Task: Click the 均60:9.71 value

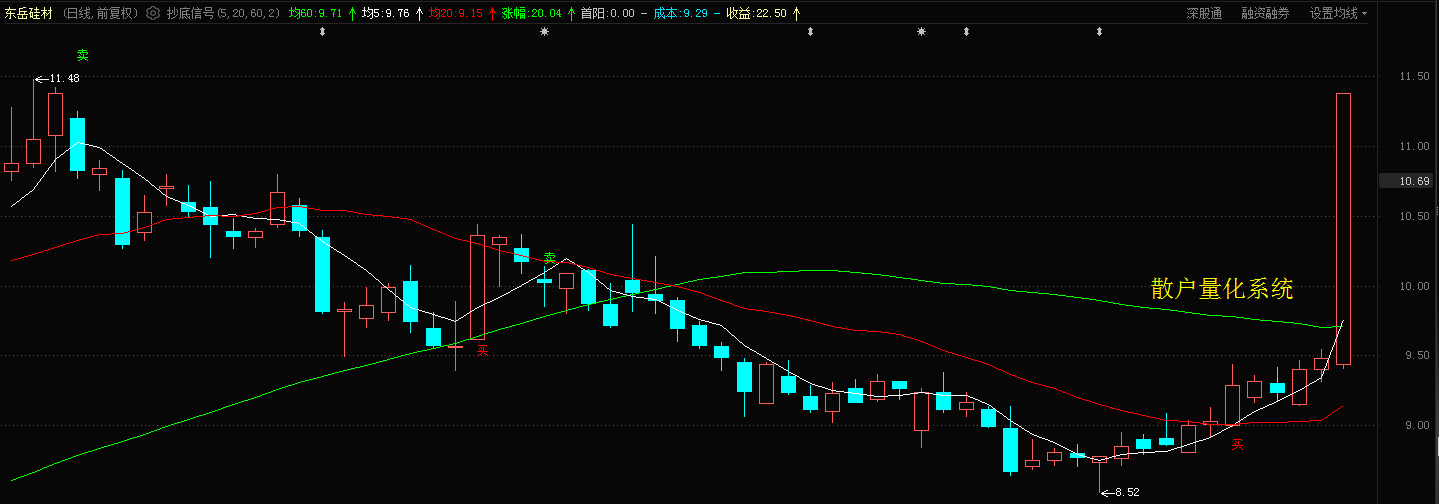Action: coord(315,13)
